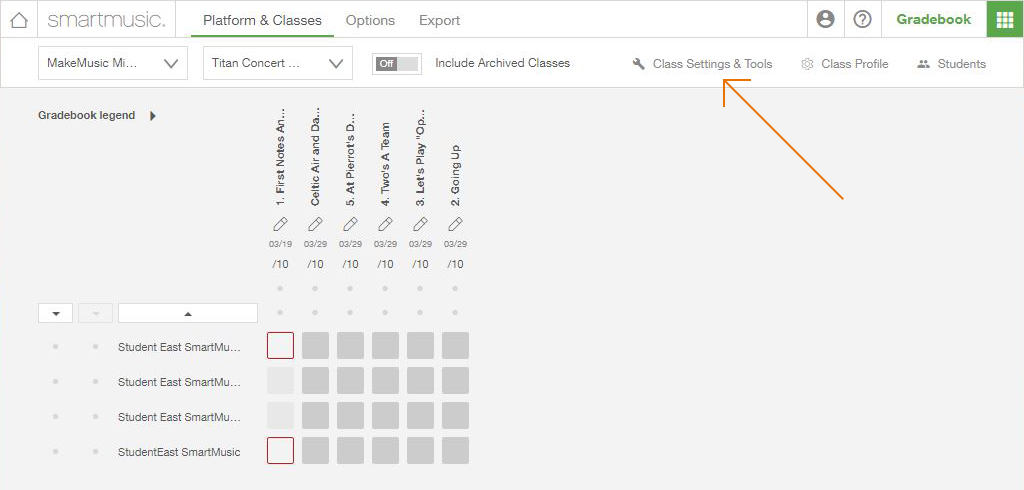Click the '4. Two's A Team' column header
Viewport: 1024px width, 490px height.
pyautogui.click(x=385, y=164)
